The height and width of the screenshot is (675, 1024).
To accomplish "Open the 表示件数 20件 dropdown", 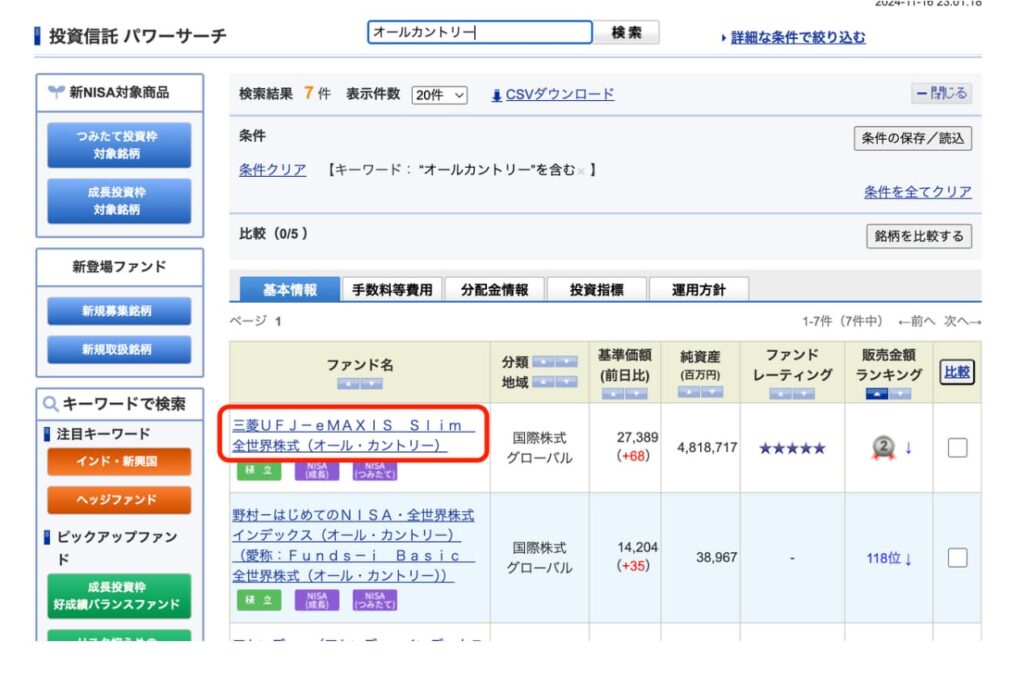I will 440,95.
